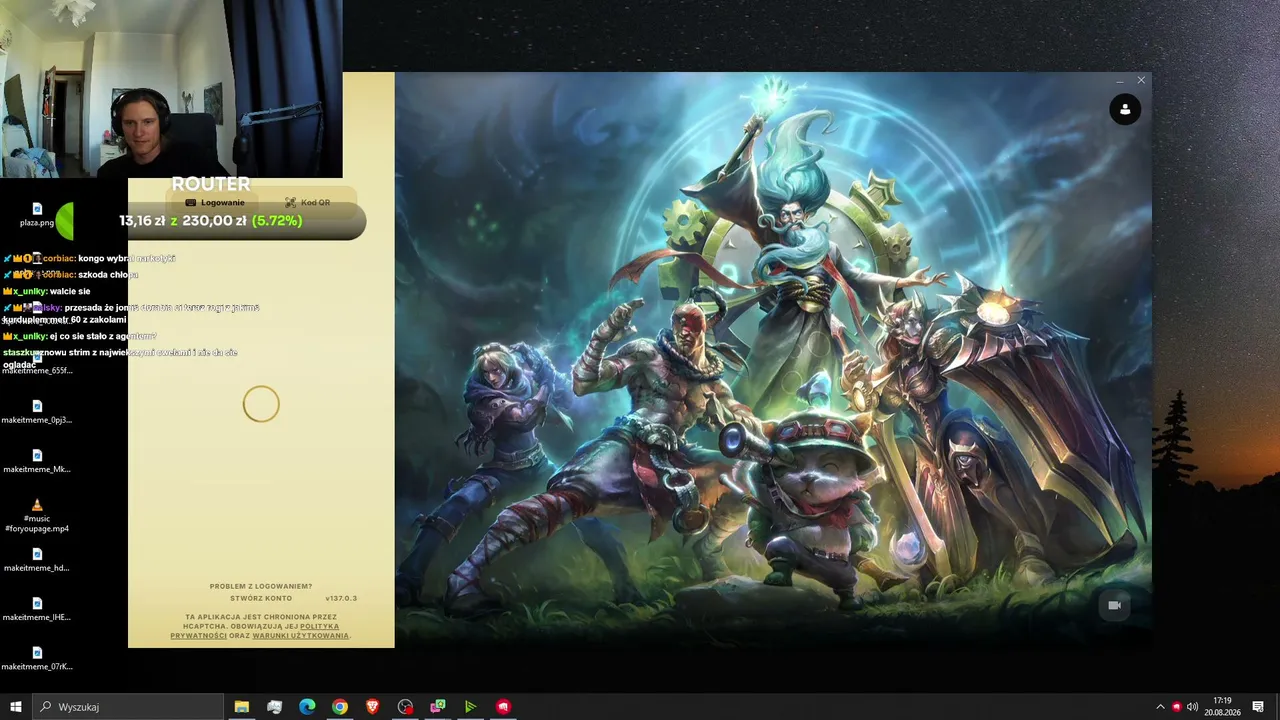This screenshot has width=1280, height=720.
Task: Select the makeitmeme_0pj3 desktop file
Action: click(37, 412)
